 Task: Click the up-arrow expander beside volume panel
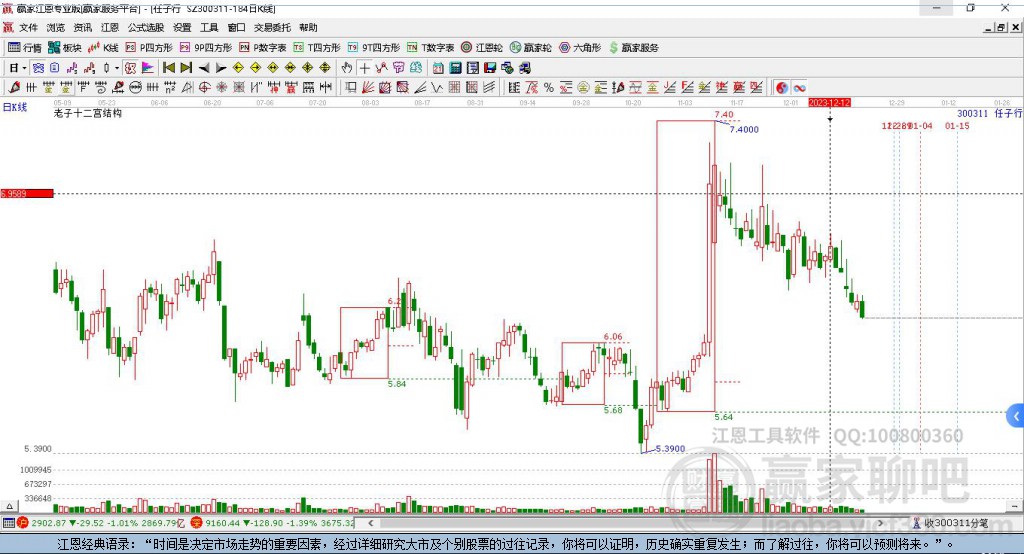9,506
